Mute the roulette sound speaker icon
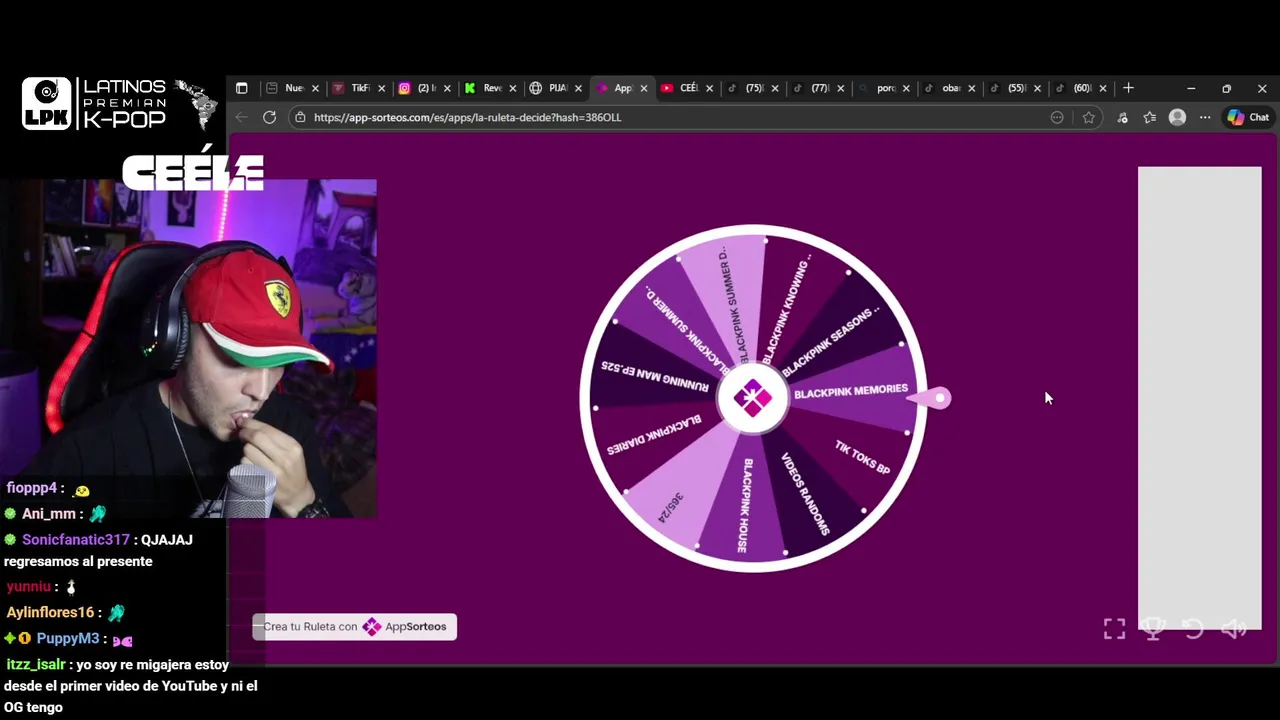The image size is (1280, 720). click(1233, 629)
